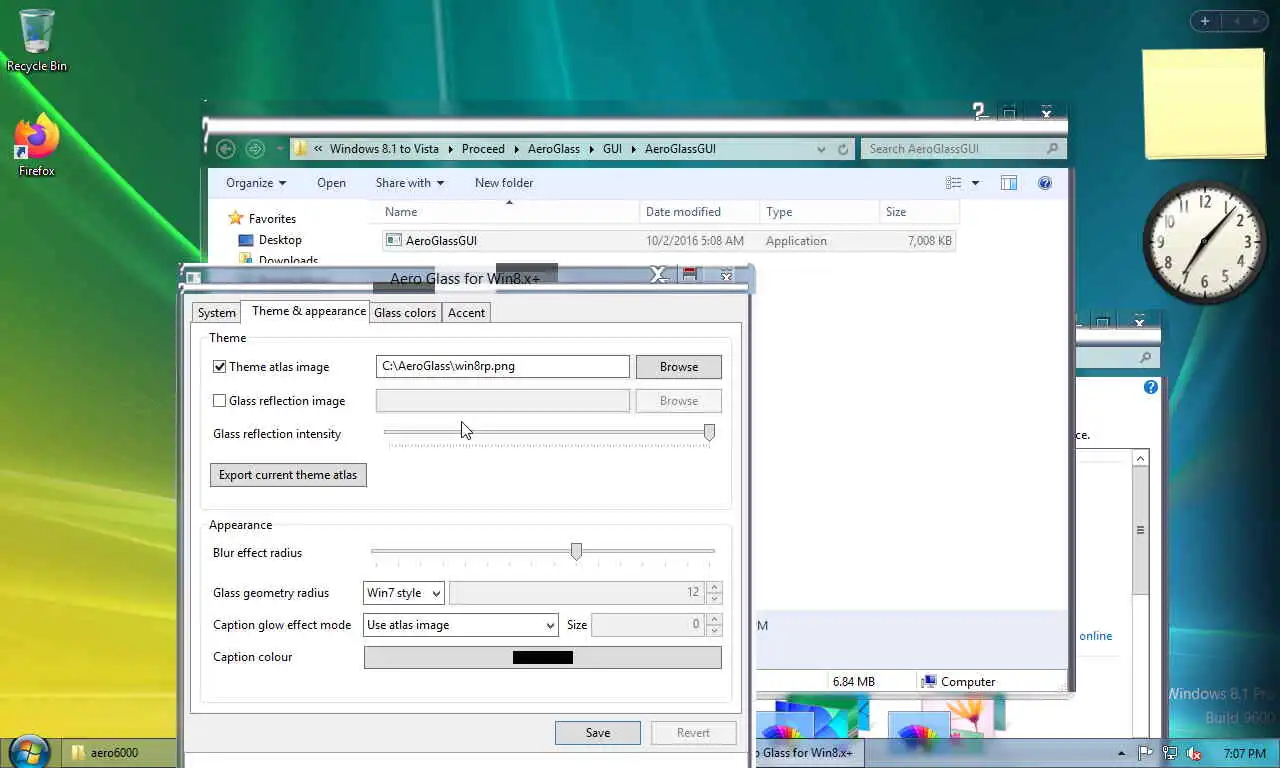Screen dimensions: 1280x768
Task: Open the Caption glow effect mode dropdown
Action: (x=460, y=625)
